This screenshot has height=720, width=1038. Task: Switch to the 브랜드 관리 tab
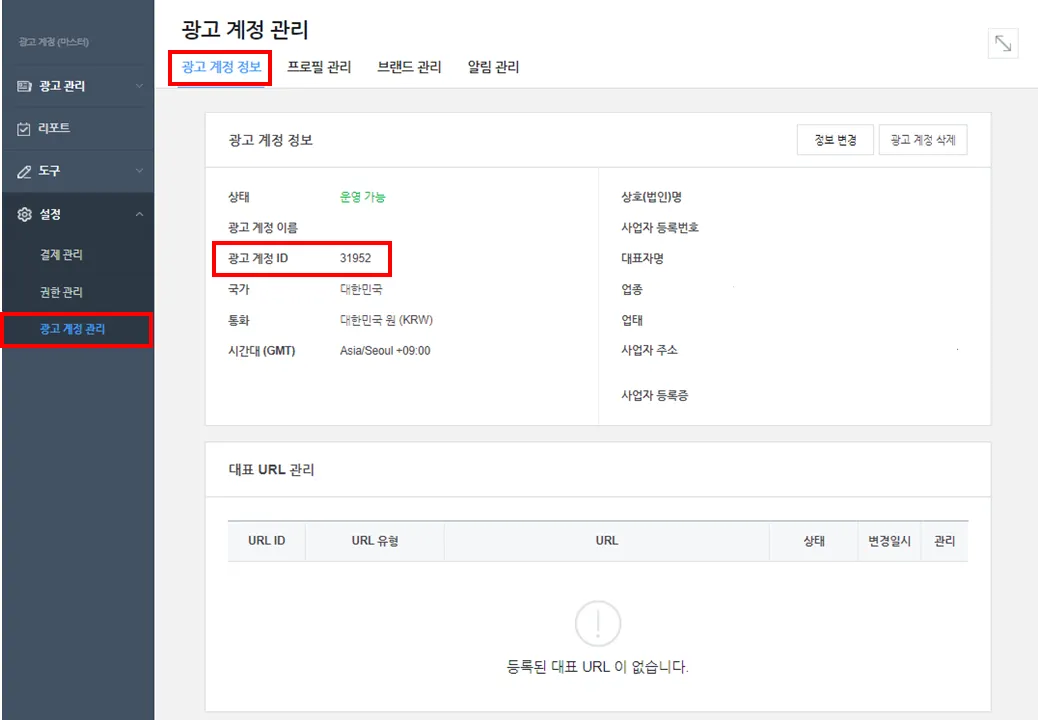pyautogui.click(x=409, y=68)
